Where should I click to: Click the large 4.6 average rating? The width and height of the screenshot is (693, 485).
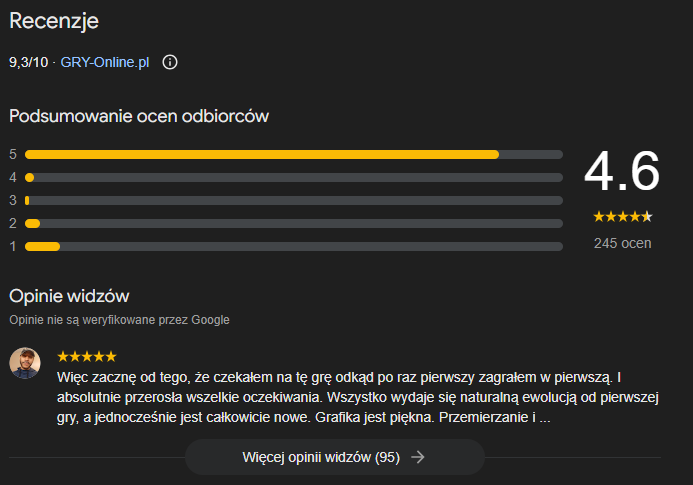pyautogui.click(x=621, y=171)
